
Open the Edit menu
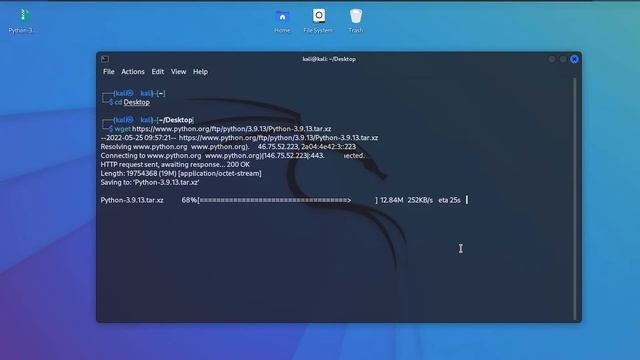[158, 72]
